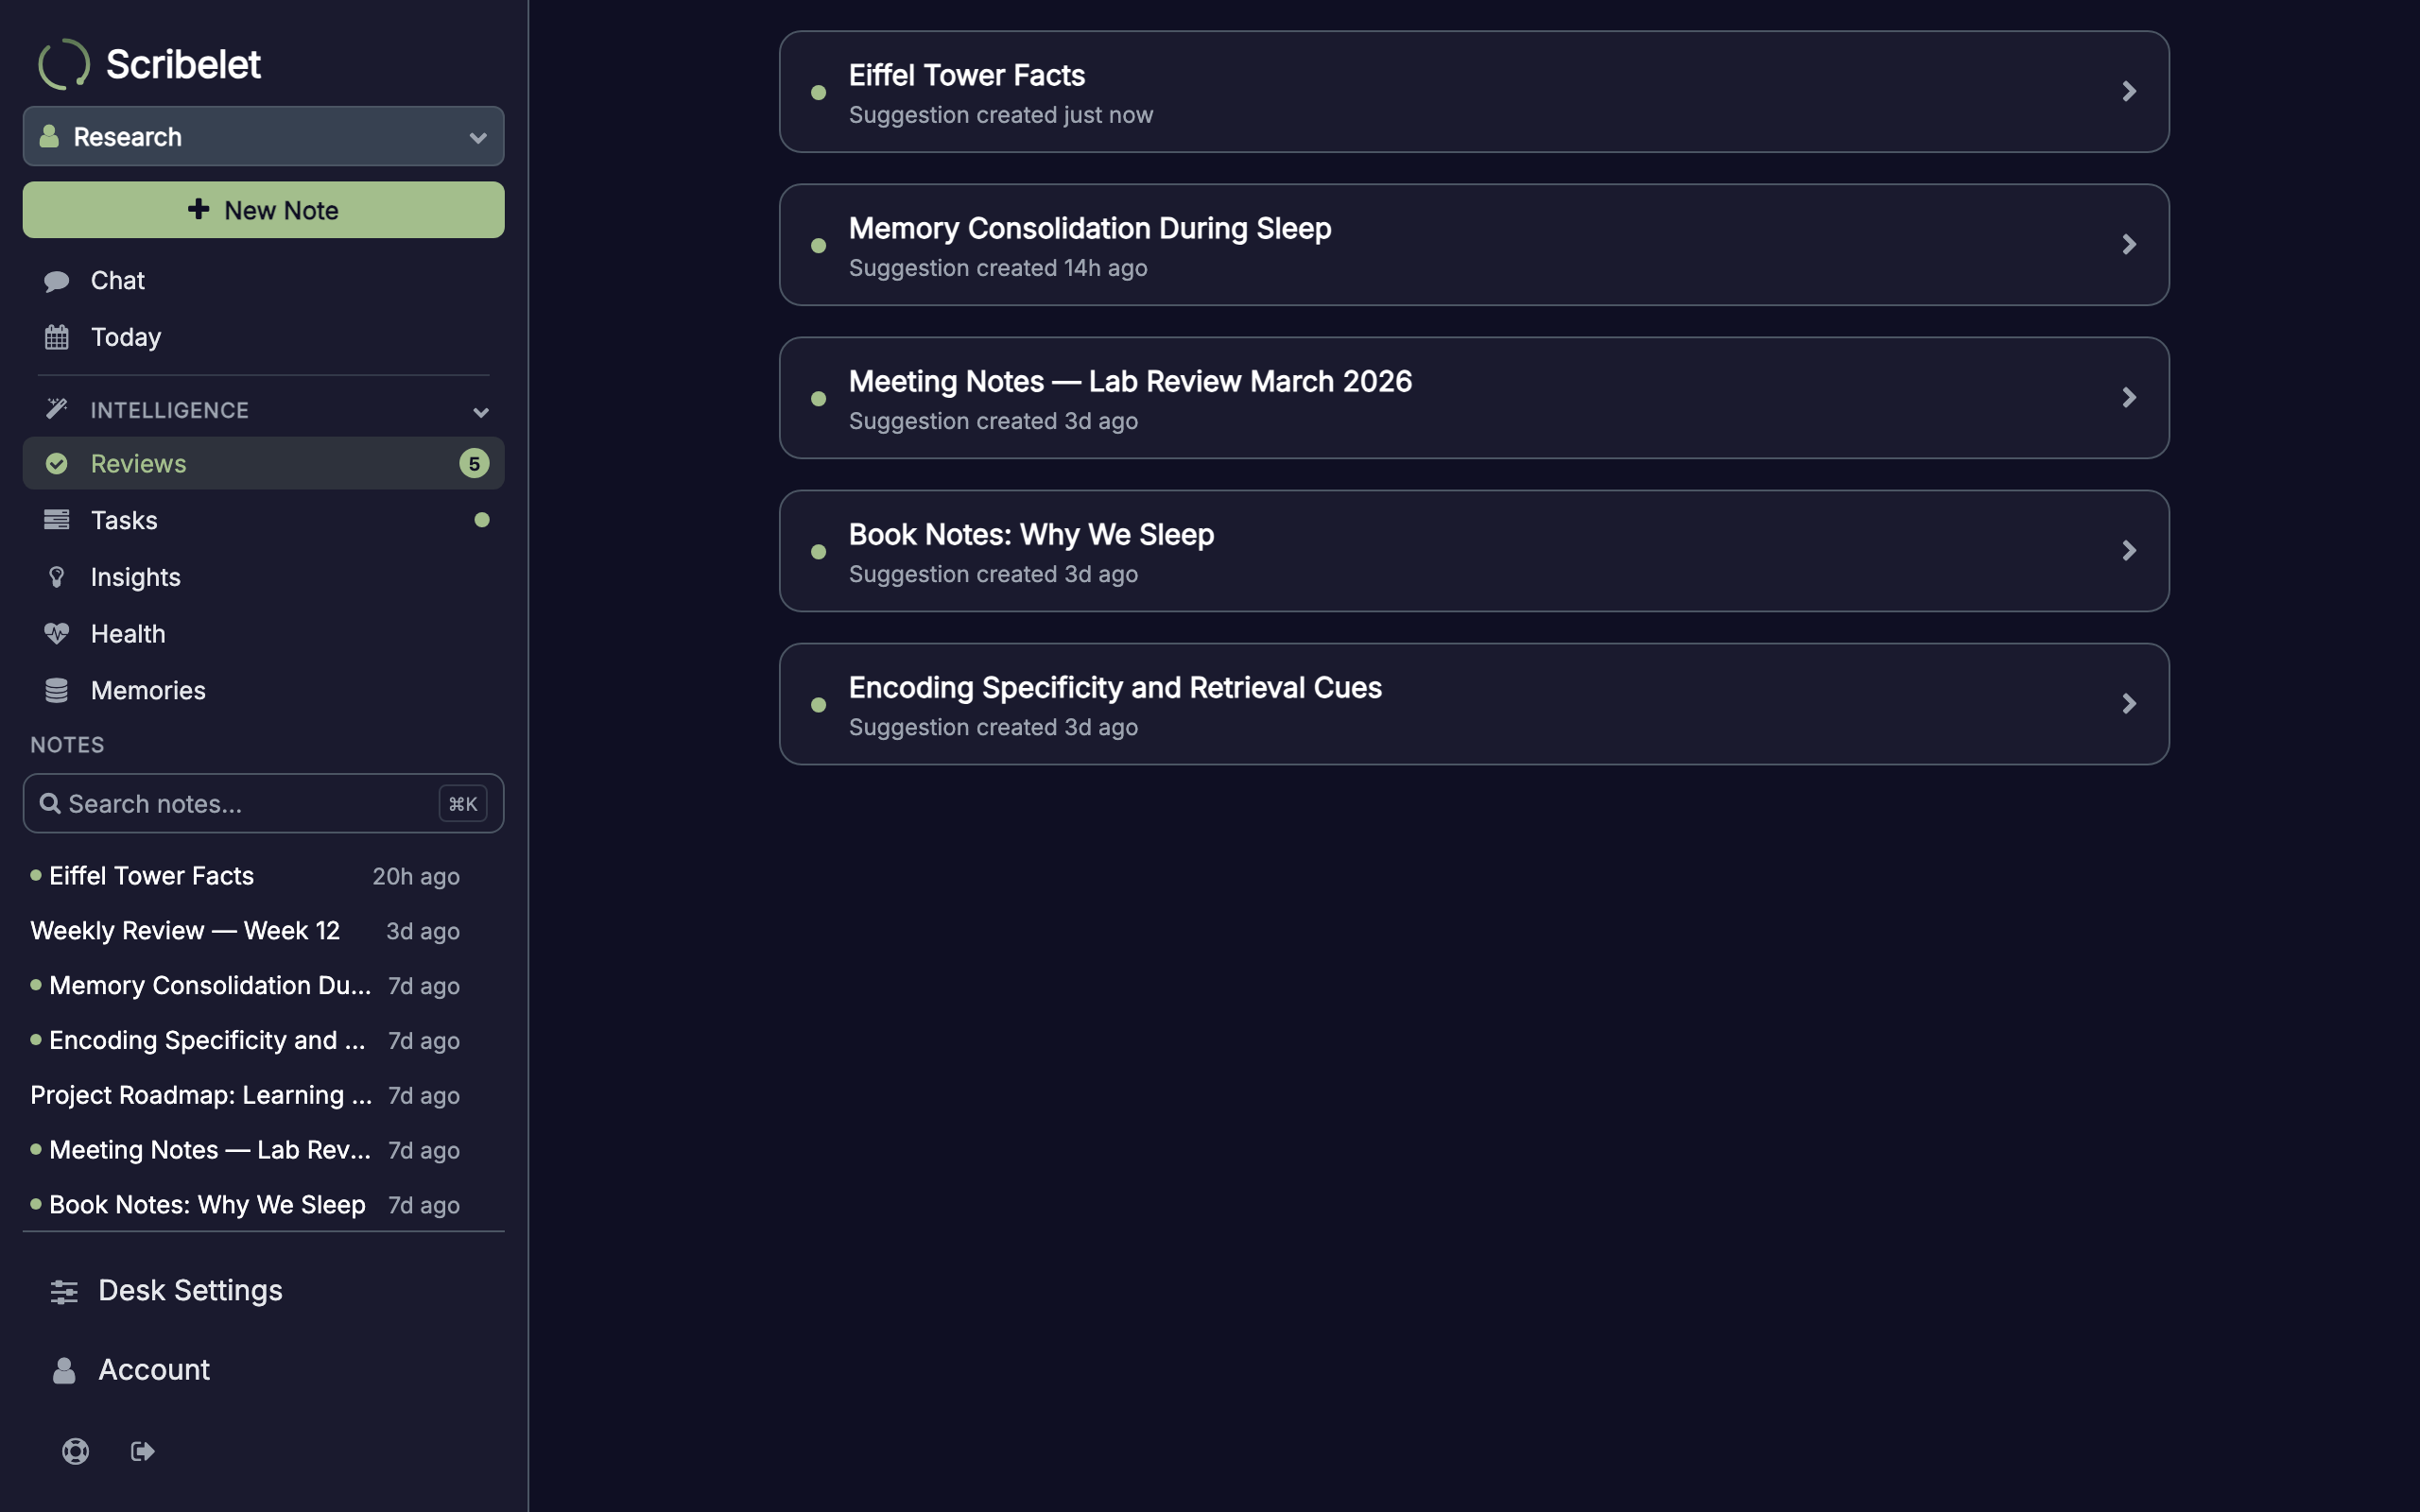The width and height of the screenshot is (2420, 1512).
Task: Go to Memories in the sidebar
Action: pos(264,690)
